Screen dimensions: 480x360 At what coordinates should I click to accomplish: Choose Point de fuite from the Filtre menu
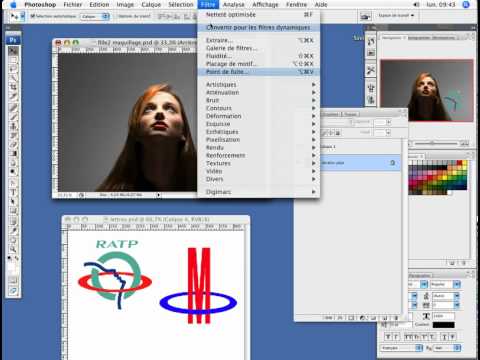(x=259, y=72)
